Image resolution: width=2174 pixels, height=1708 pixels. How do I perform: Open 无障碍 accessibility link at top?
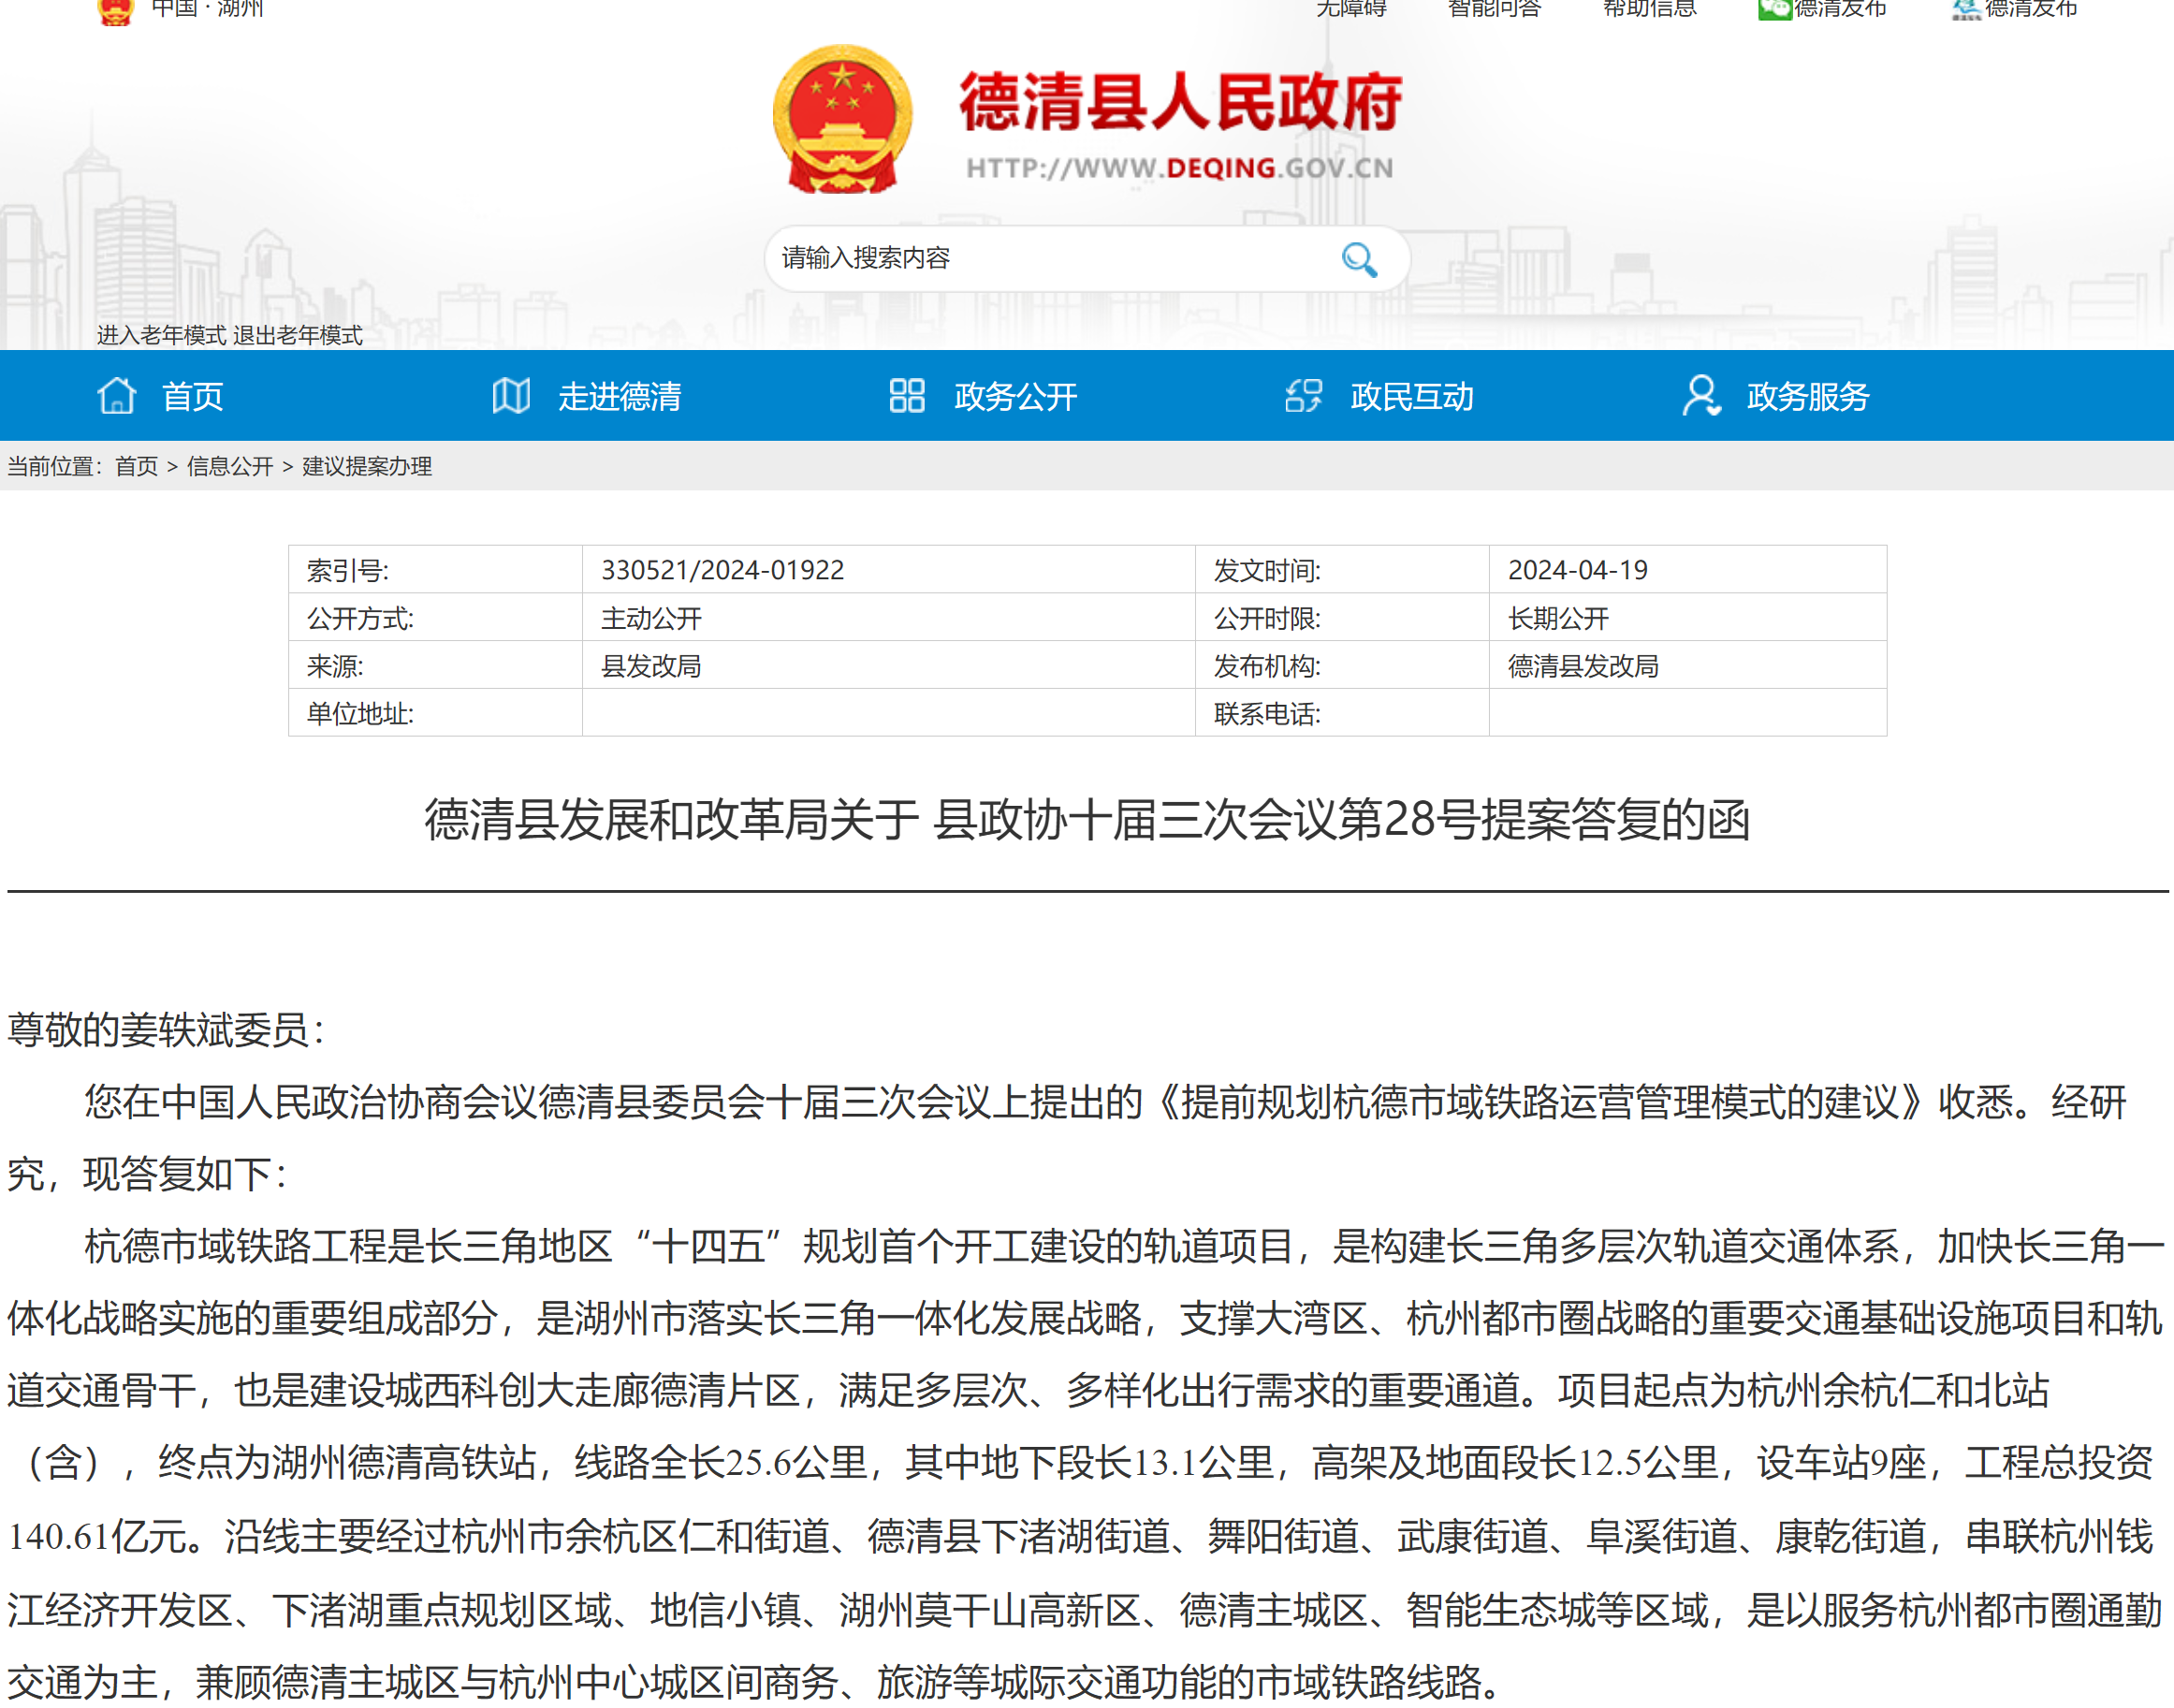pyautogui.click(x=1350, y=9)
